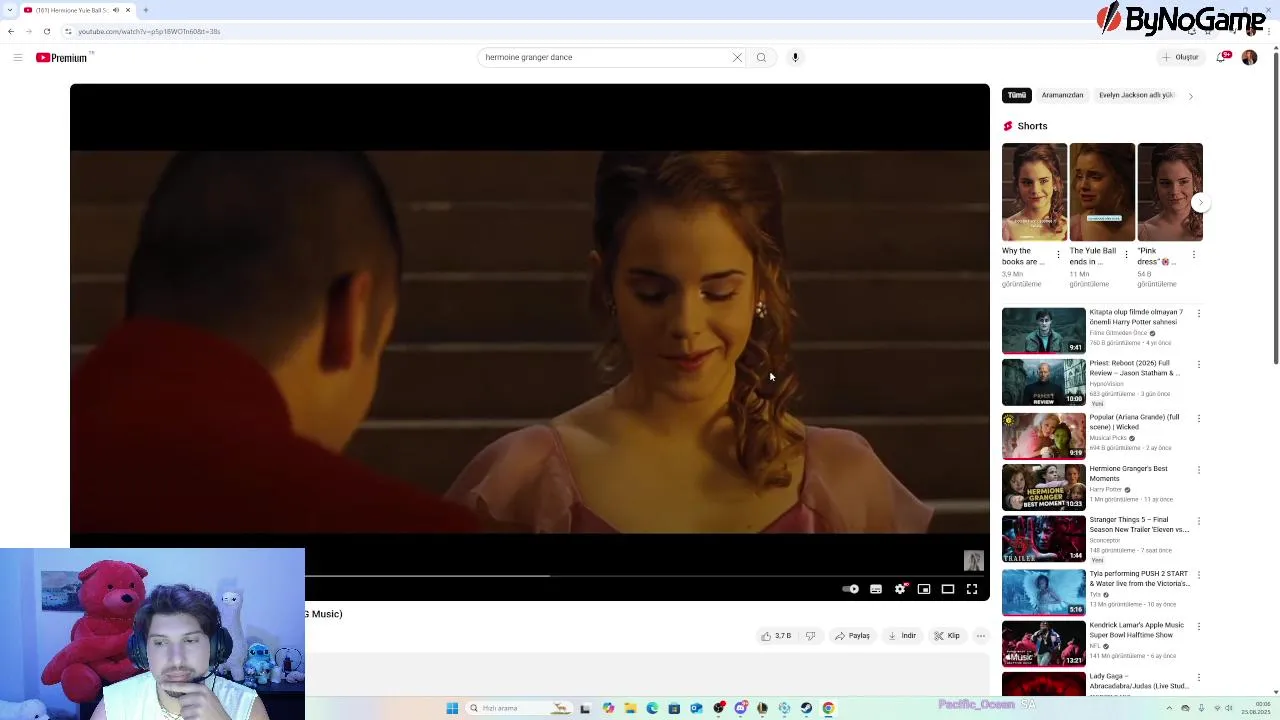Open a new browser tab
This screenshot has width=1280, height=720.
(x=145, y=10)
